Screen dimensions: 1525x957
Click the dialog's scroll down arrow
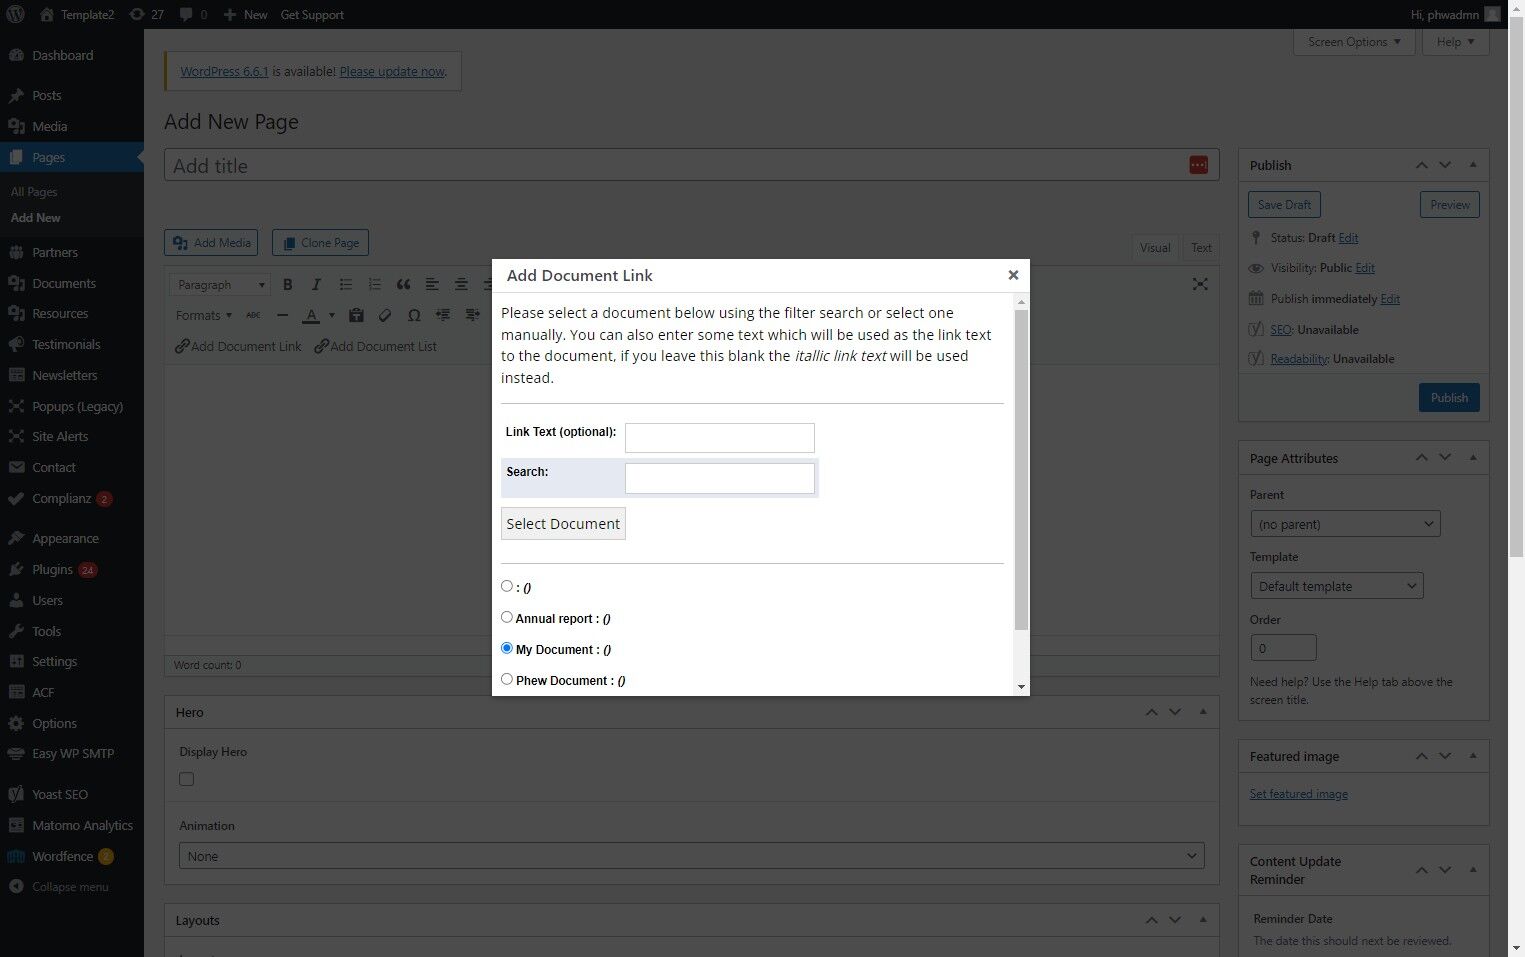[1021, 686]
